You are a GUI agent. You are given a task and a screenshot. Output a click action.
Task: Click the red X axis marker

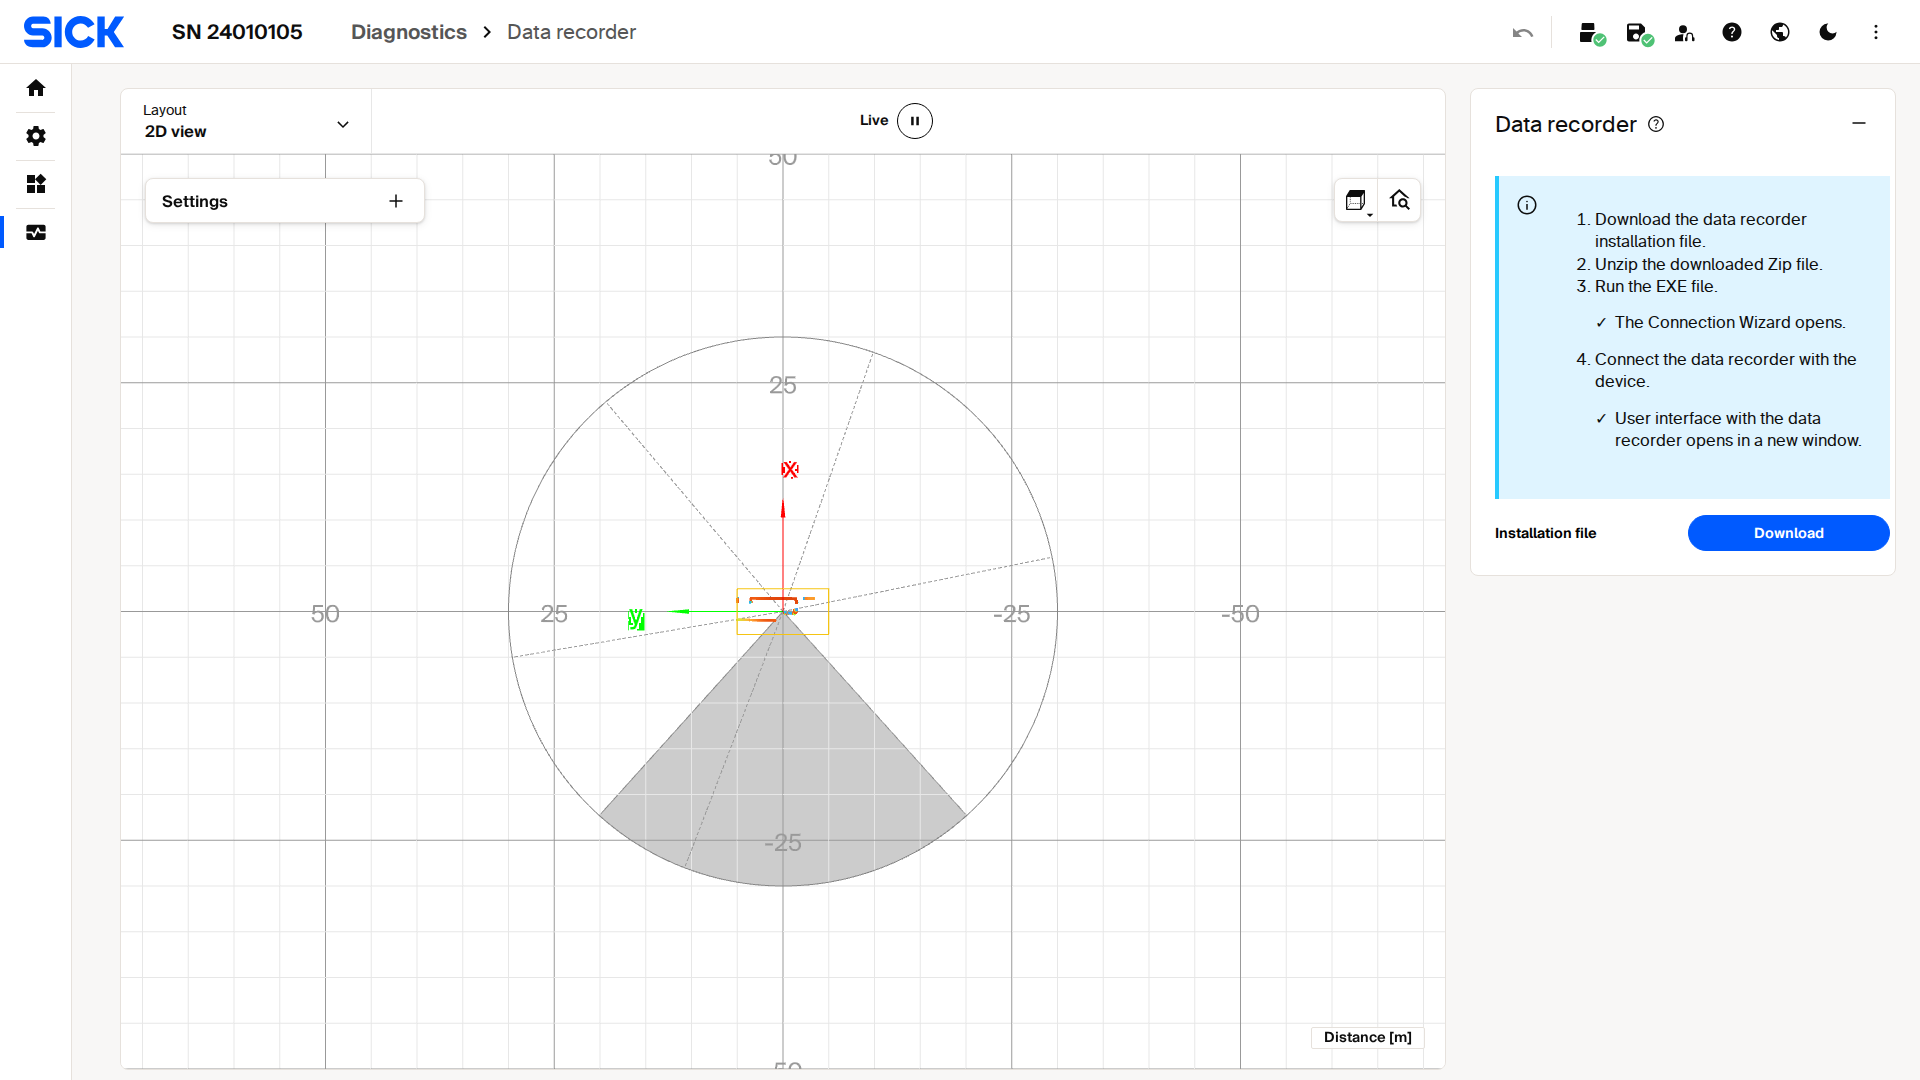coord(790,469)
